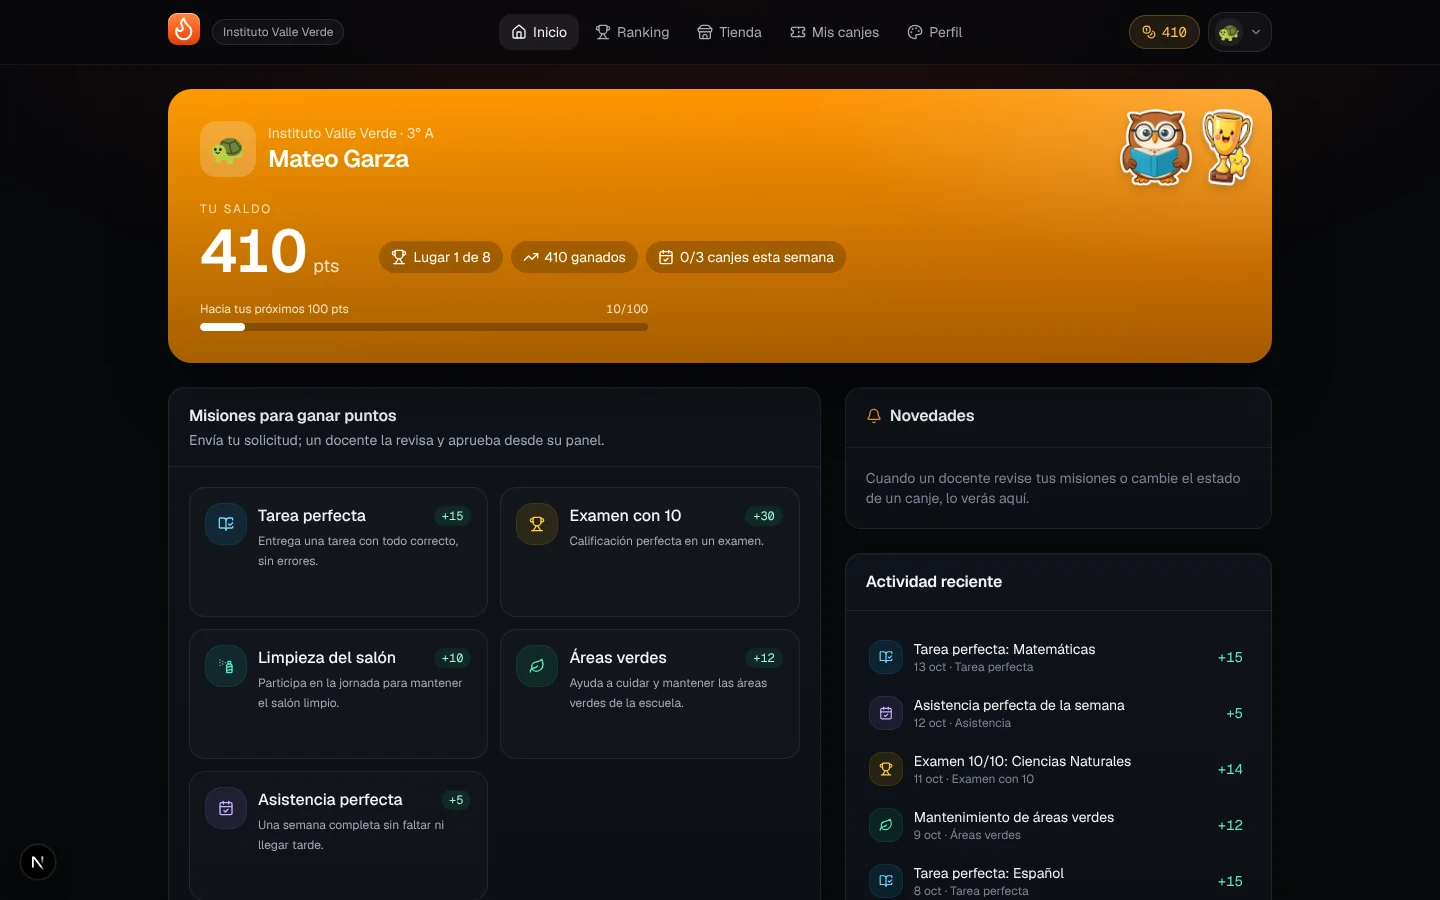Click the gold trophy sticker badge

(x=1227, y=147)
